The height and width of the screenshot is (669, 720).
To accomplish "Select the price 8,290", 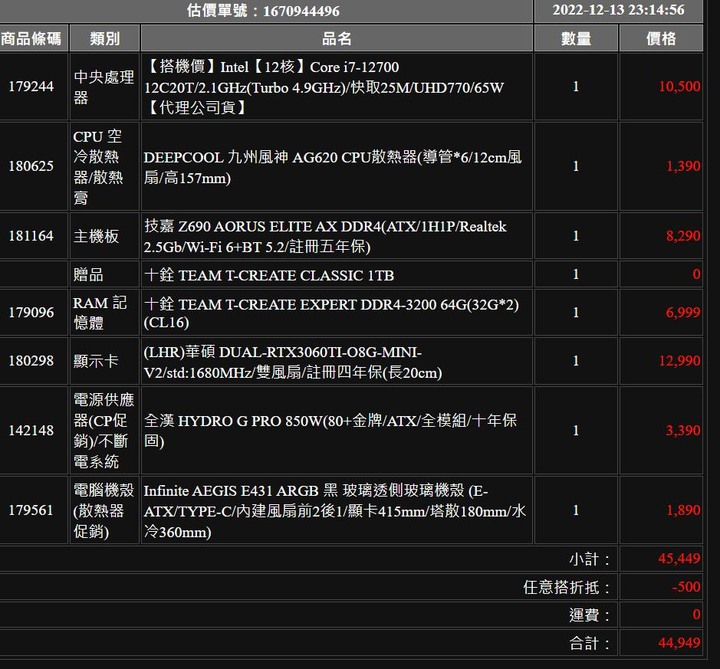I will 683,236.
